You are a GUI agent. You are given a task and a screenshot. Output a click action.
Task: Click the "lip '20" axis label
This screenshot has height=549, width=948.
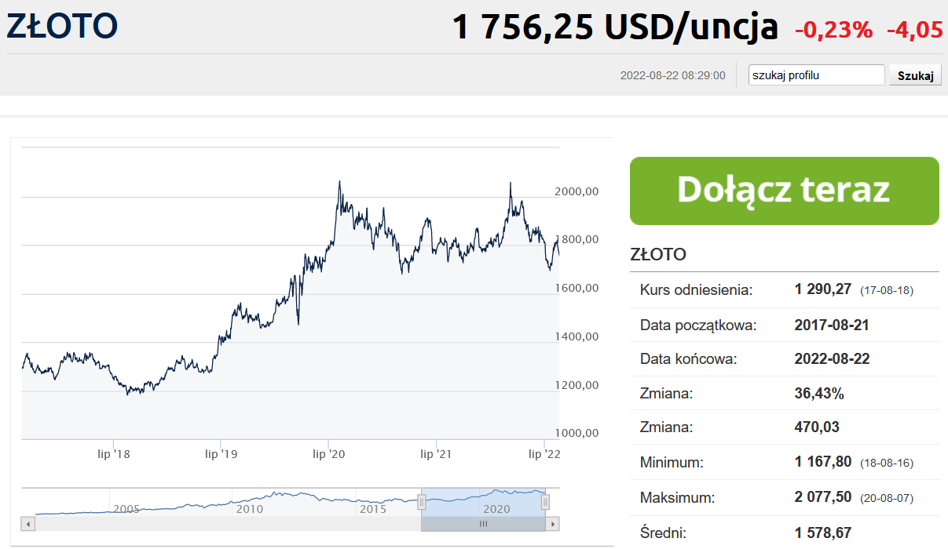coord(329,454)
